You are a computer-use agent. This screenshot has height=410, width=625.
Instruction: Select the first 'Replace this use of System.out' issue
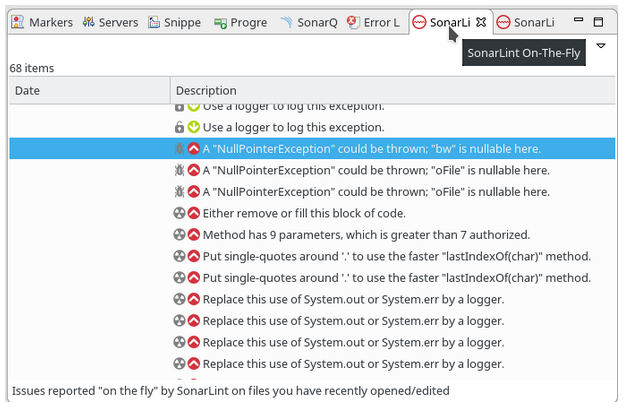[x=312, y=300]
